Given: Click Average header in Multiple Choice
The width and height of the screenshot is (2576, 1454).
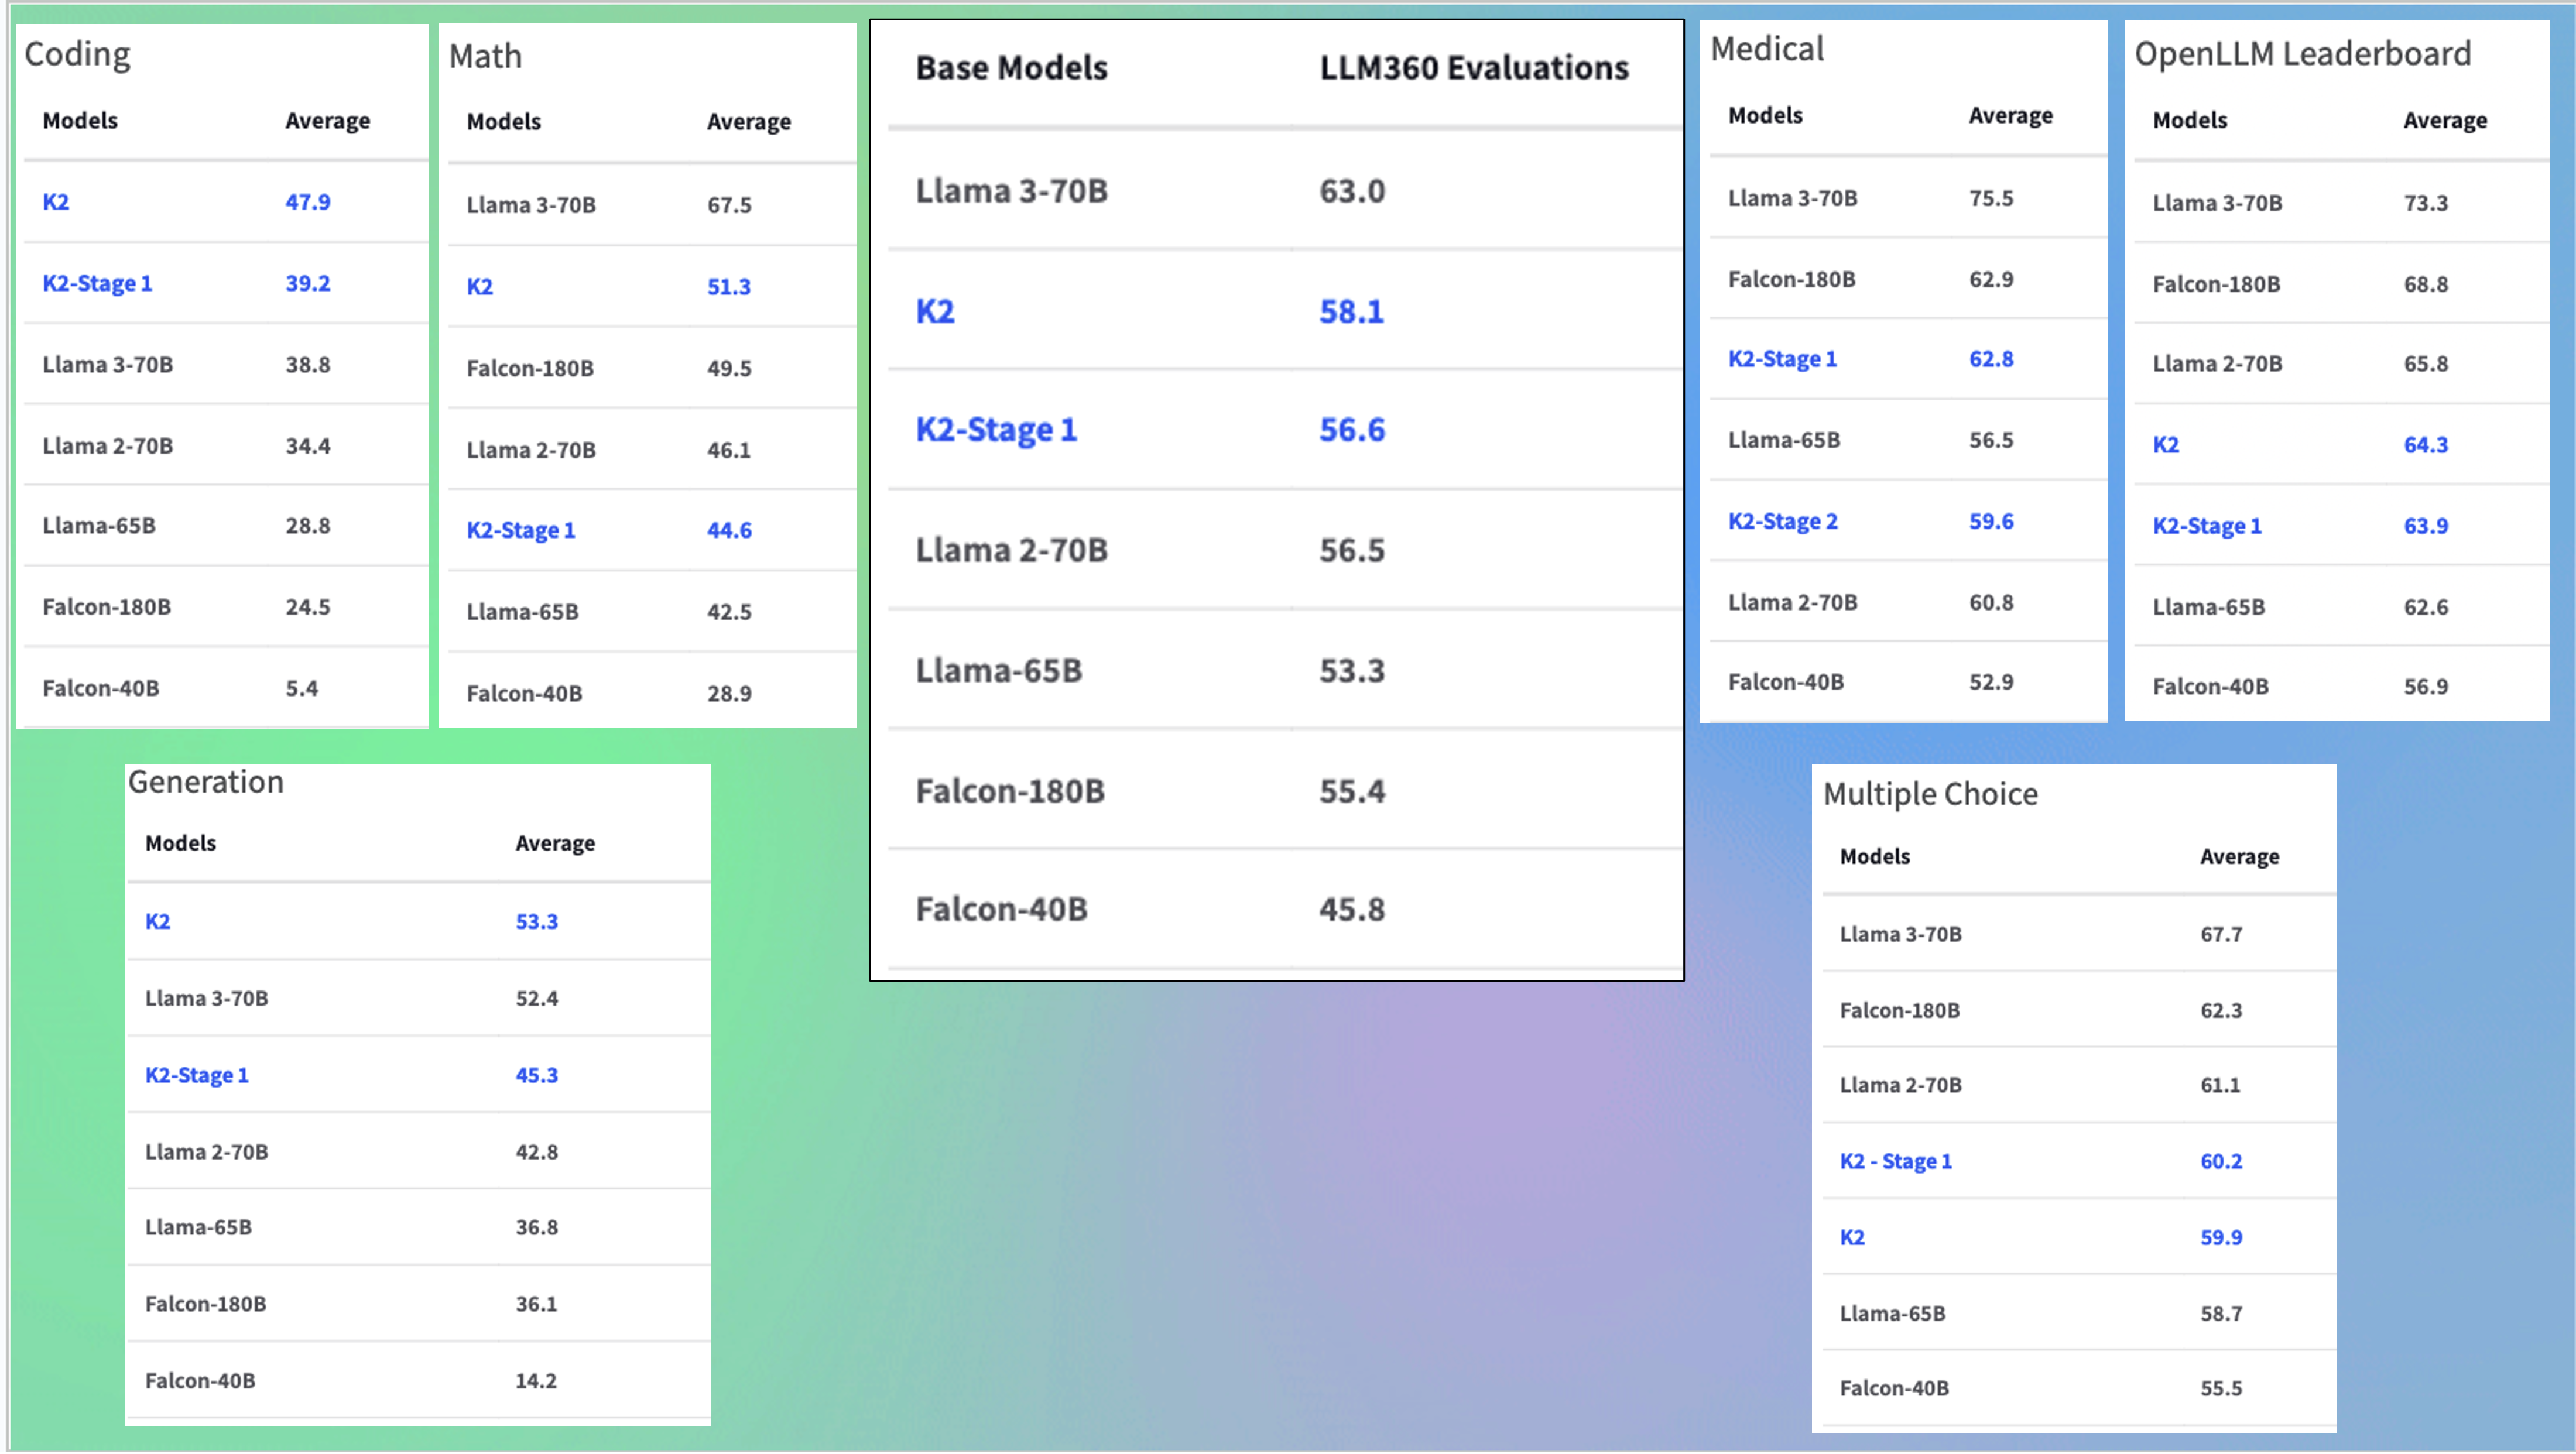Looking at the screenshot, I should coord(2240,857).
